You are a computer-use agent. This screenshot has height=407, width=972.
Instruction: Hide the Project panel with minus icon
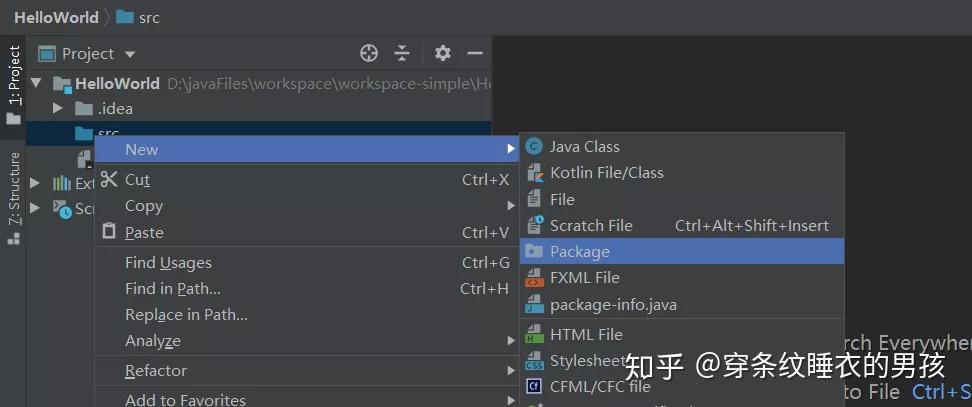click(x=475, y=54)
